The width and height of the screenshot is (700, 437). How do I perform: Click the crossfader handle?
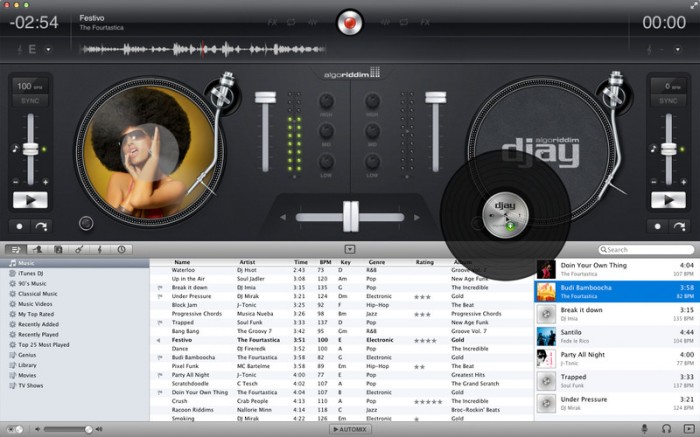click(350, 216)
